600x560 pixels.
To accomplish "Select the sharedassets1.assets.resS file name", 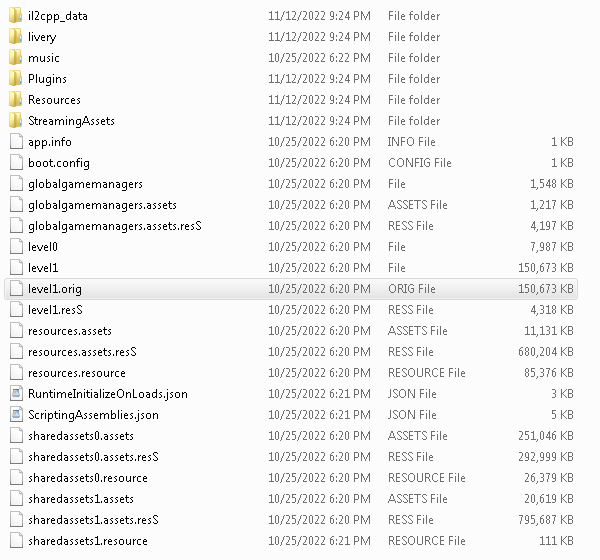I will (x=94, y=520).
